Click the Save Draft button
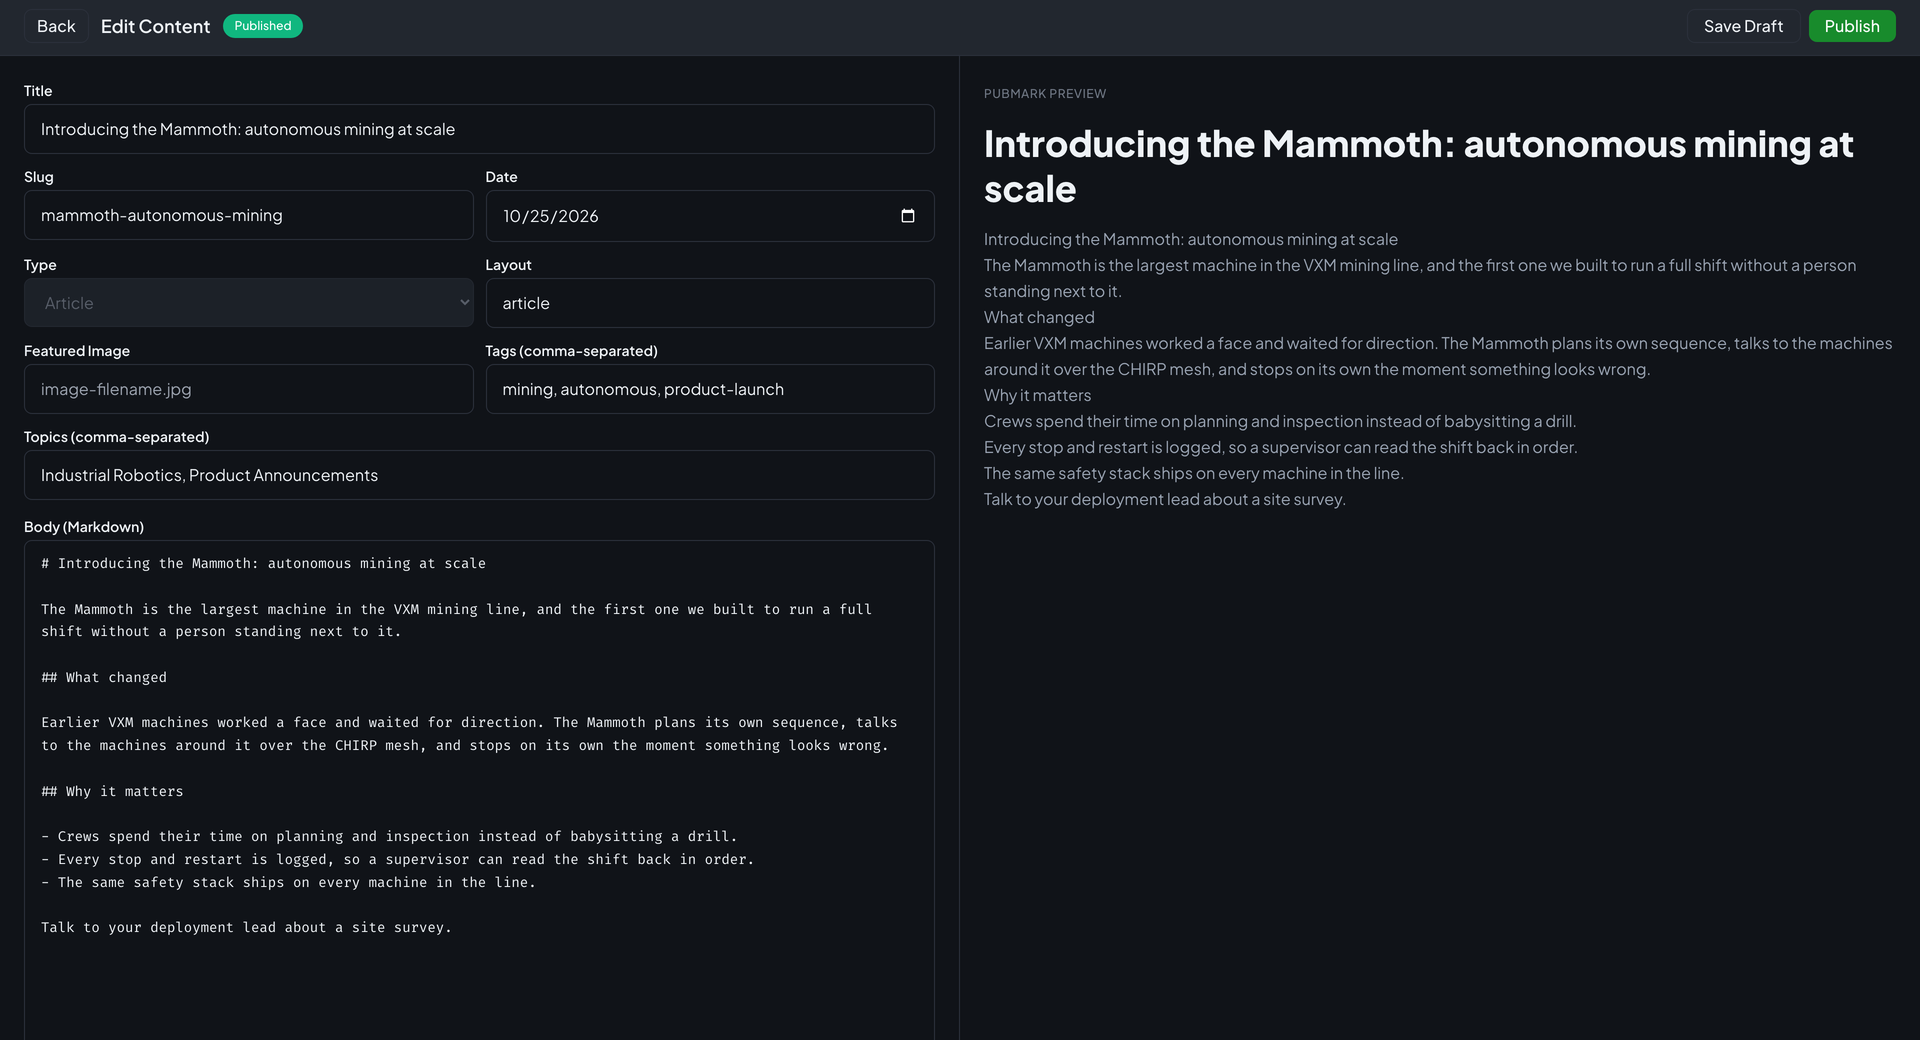Screen dimensions: 1920x1040 pos(1743,26)
